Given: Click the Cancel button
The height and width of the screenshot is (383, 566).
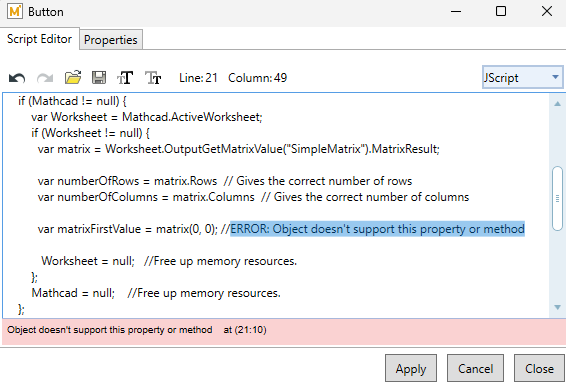Looking at the screenshot, I should click(x=475, y=369).
